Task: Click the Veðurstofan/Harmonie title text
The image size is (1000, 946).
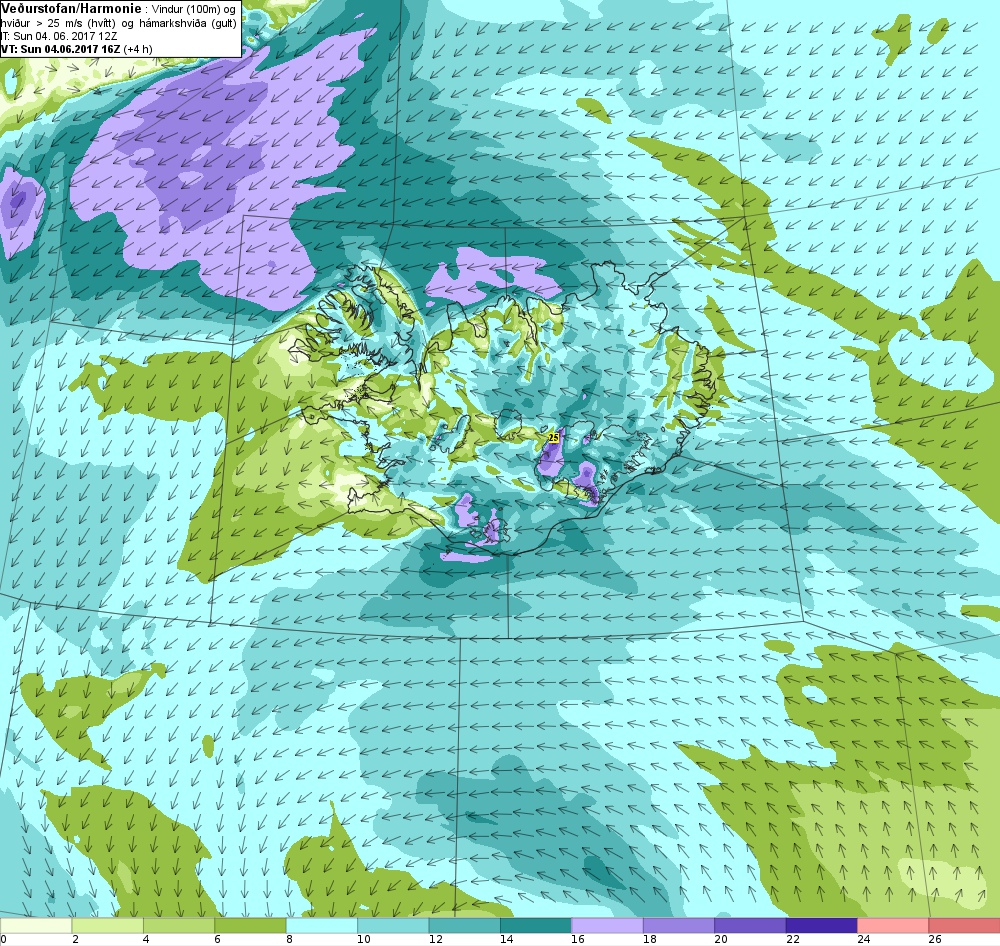Action: 71,9
